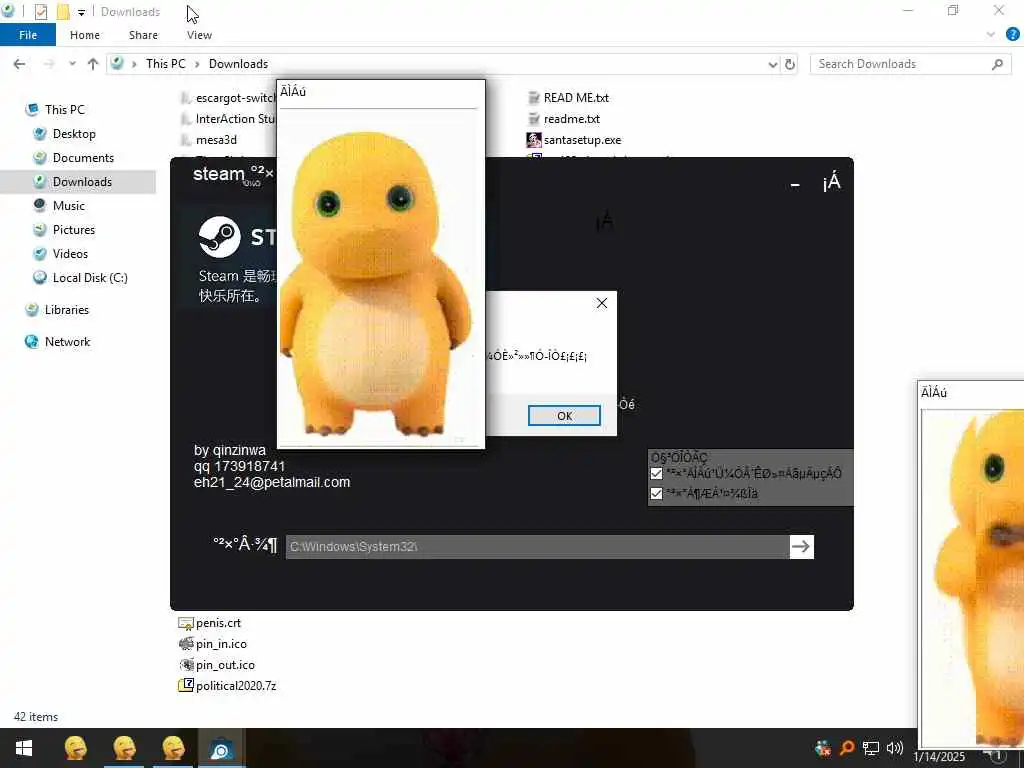1024x768 pixels.
Task: Open the Explorer help icon
Action: pos(1013,35)
